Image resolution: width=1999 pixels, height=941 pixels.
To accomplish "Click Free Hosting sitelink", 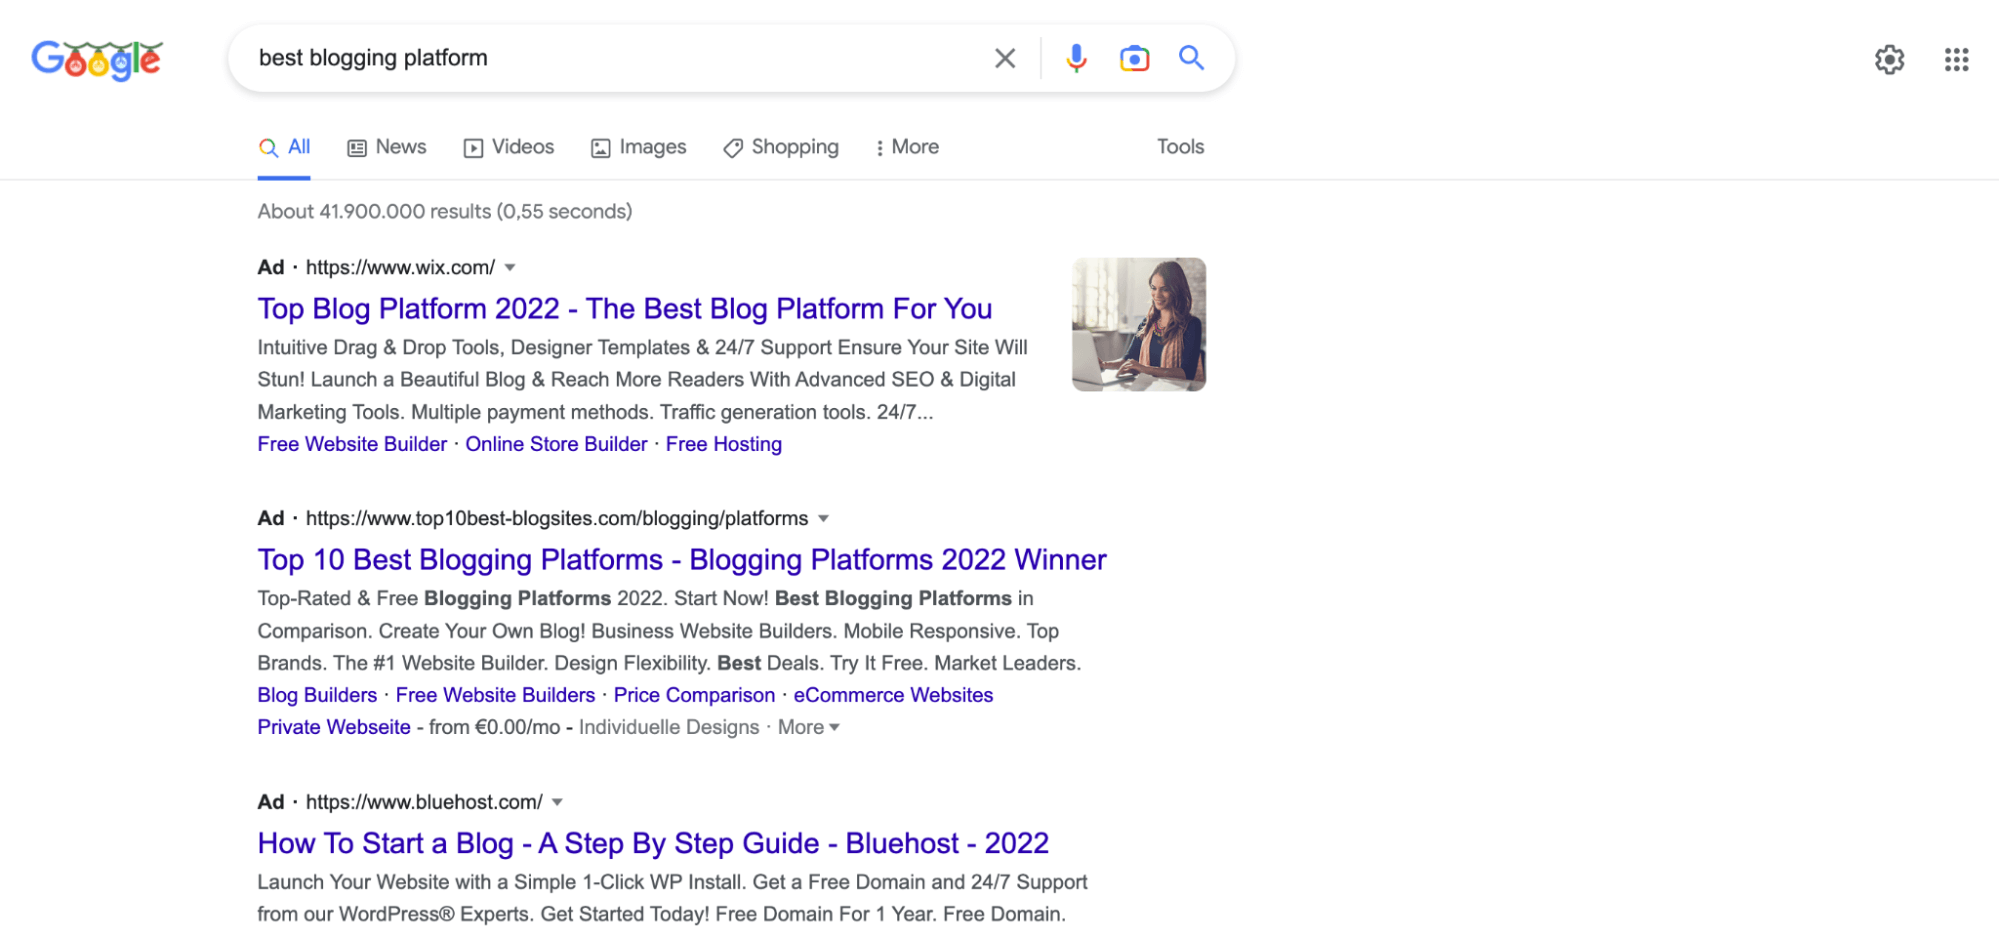I will pyautogui.click(x=724, y=445).
